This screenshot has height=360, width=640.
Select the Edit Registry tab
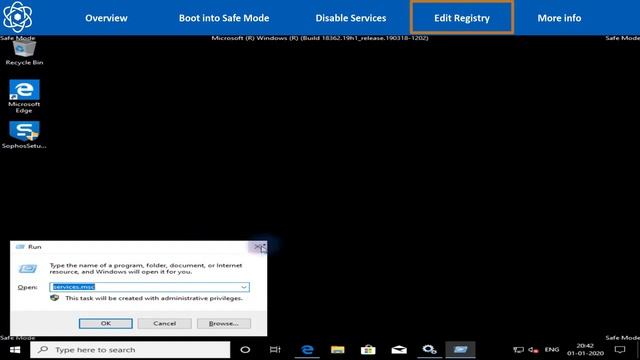tap(462, 18)
